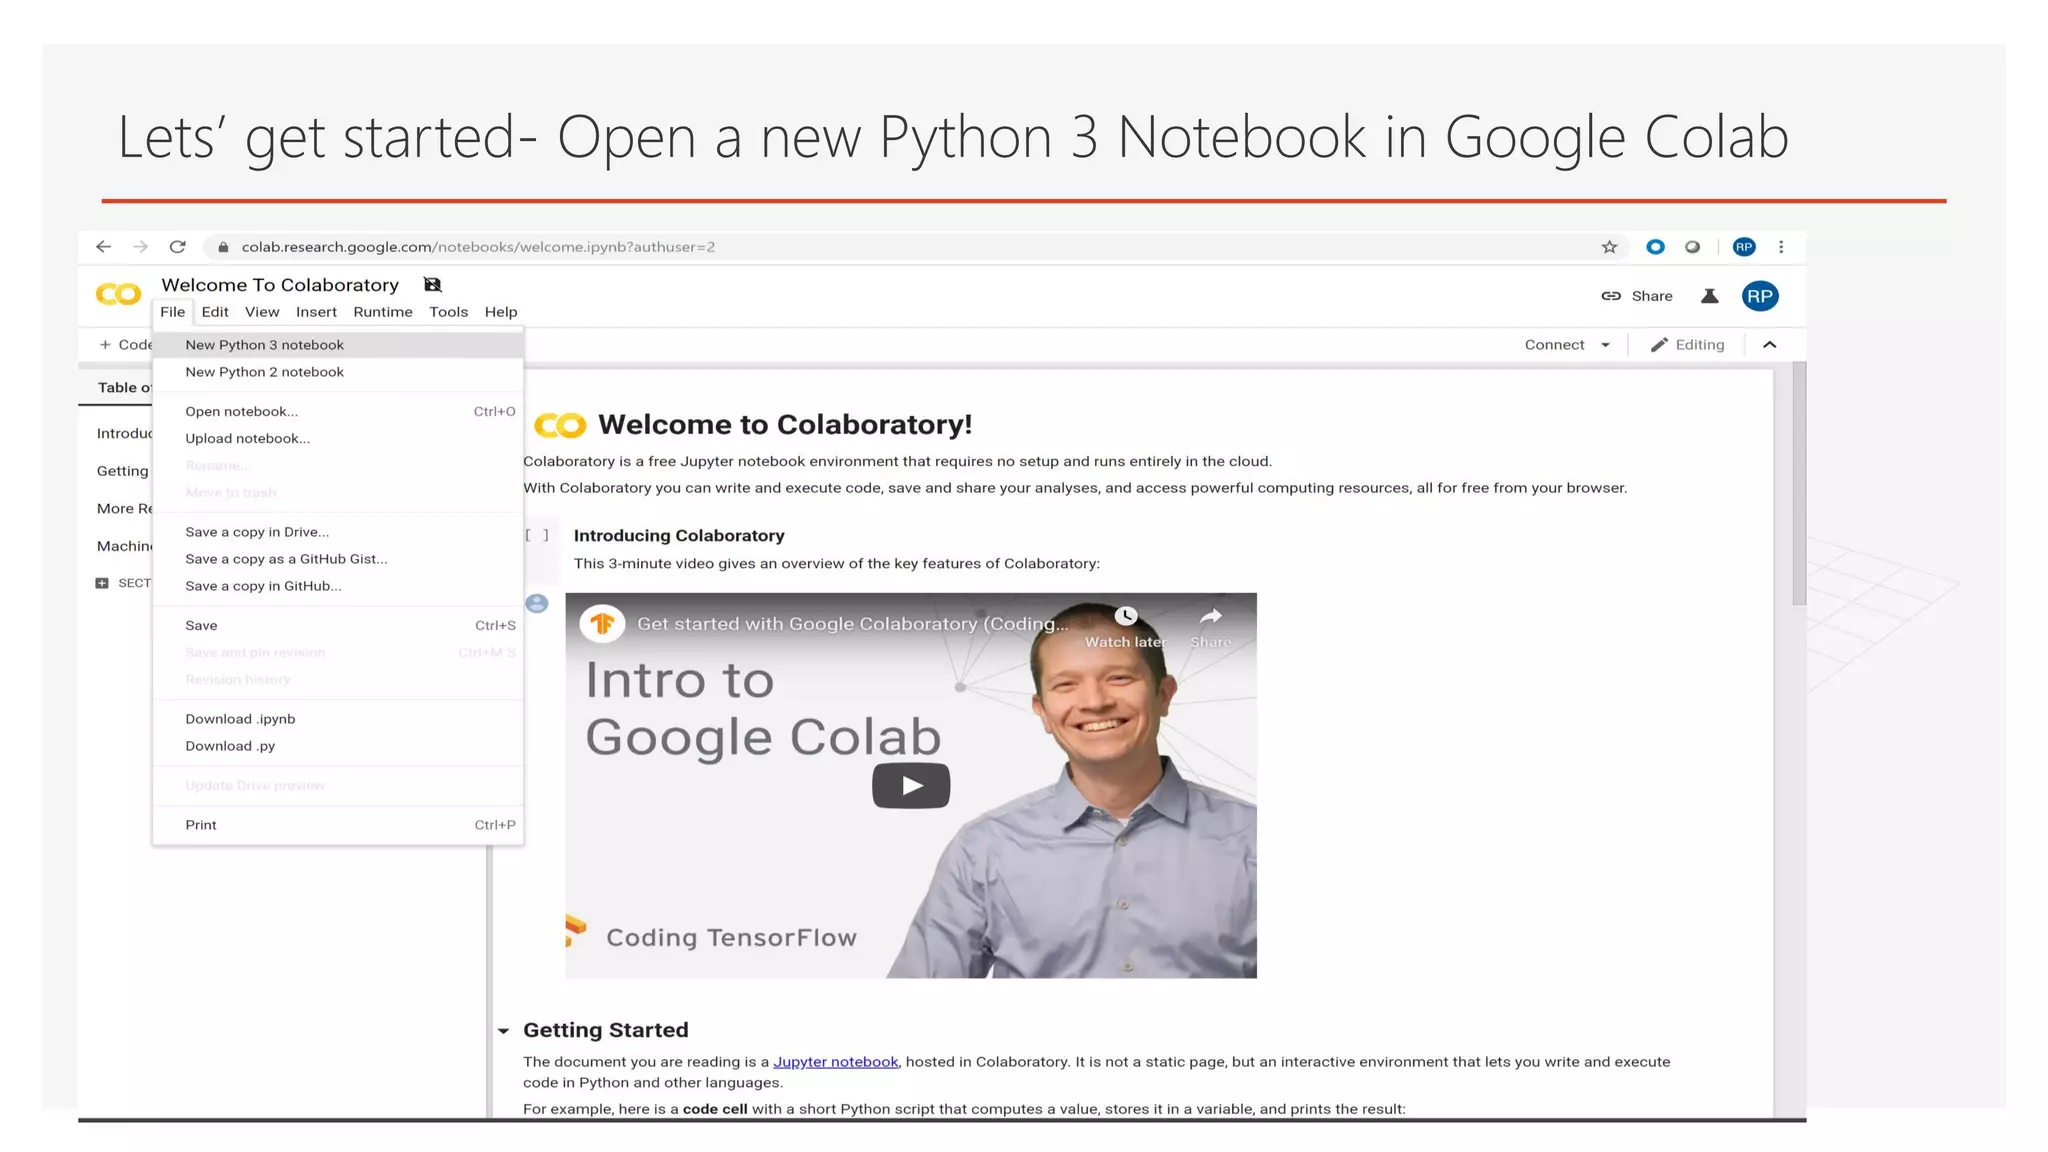Choose Save a copy as a GitHub Gist...

pyautogui.click(x=338, y=559)
